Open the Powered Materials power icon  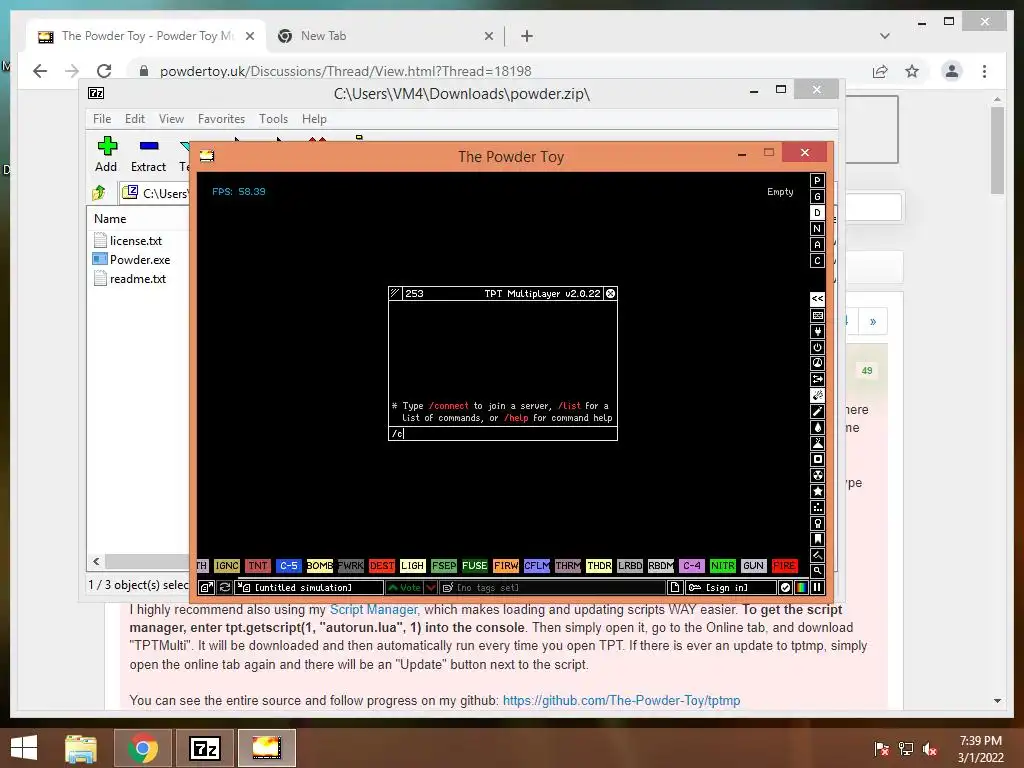point(817,347)
